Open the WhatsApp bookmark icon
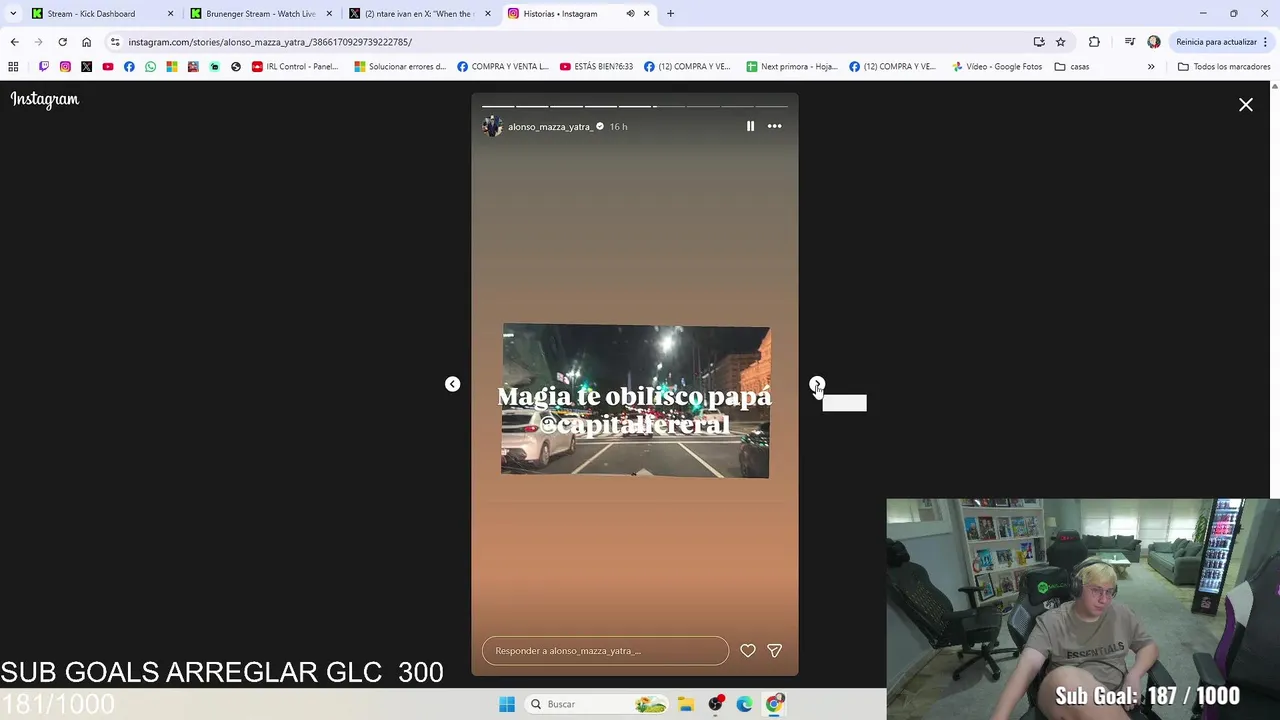 click(x=150, y=67)
